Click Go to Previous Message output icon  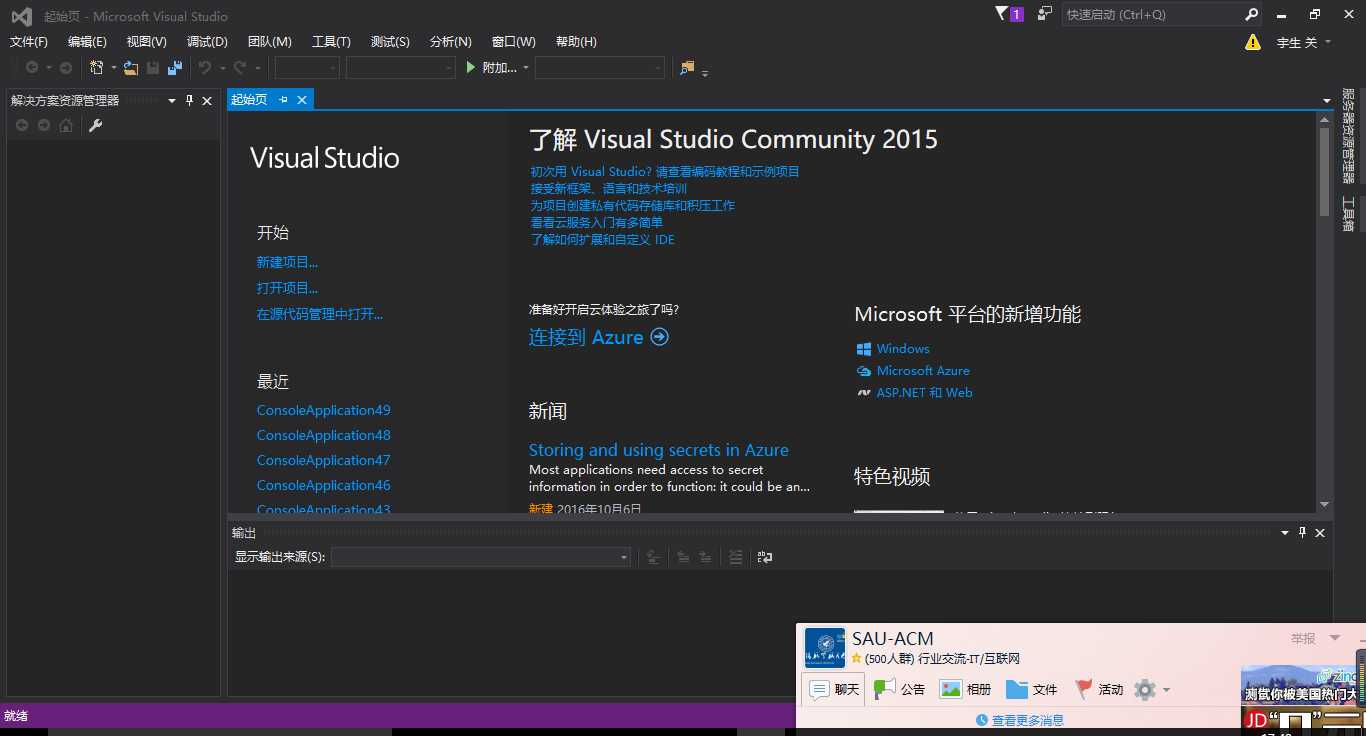tap(684, 557)
